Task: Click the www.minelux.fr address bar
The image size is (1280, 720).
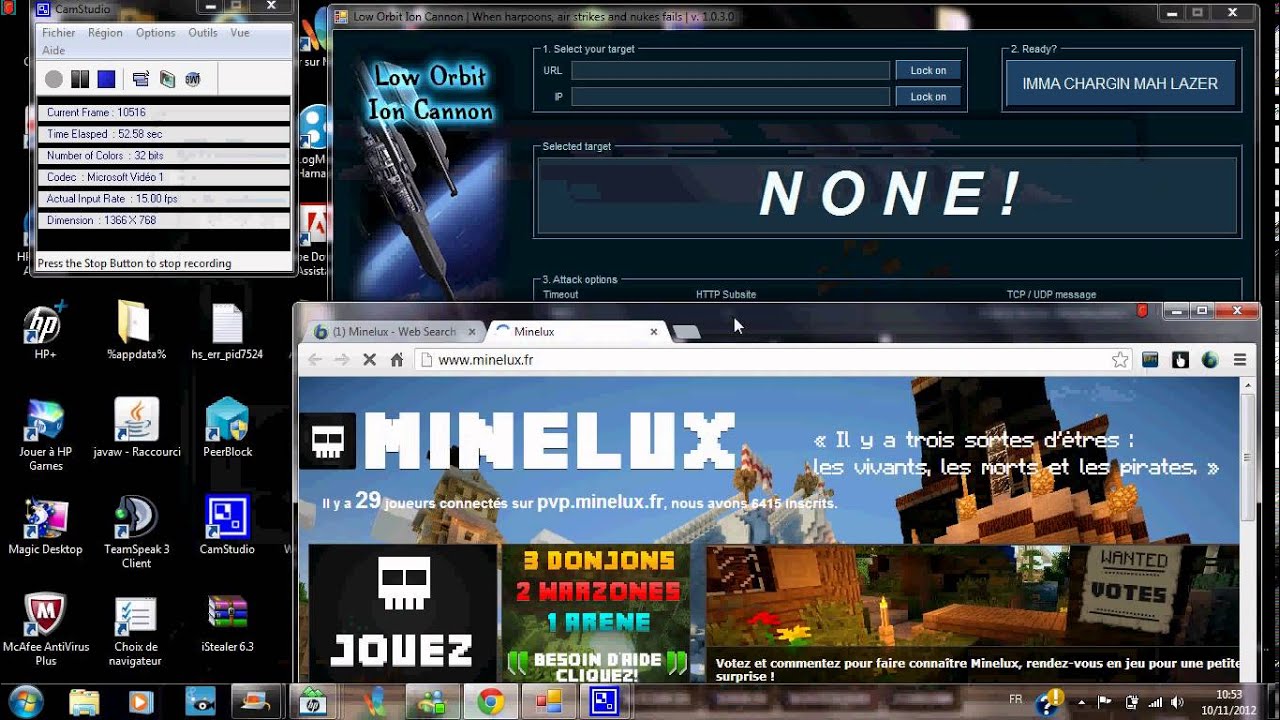Action: pyautogui.click(x=772, y=360)
